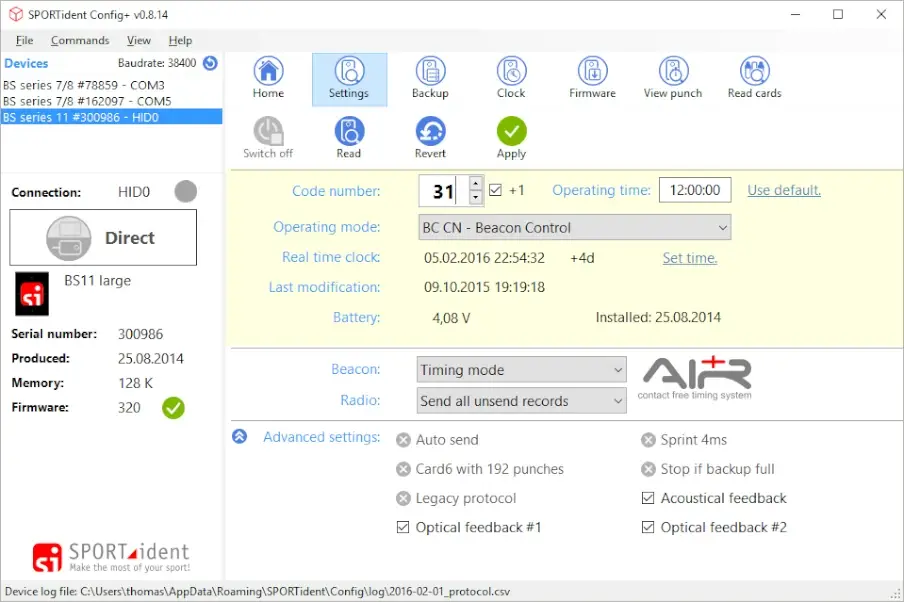This screenshot has height=602, width=904.
Task: Open the Operating mode dropdown
Action: point(574,228)
